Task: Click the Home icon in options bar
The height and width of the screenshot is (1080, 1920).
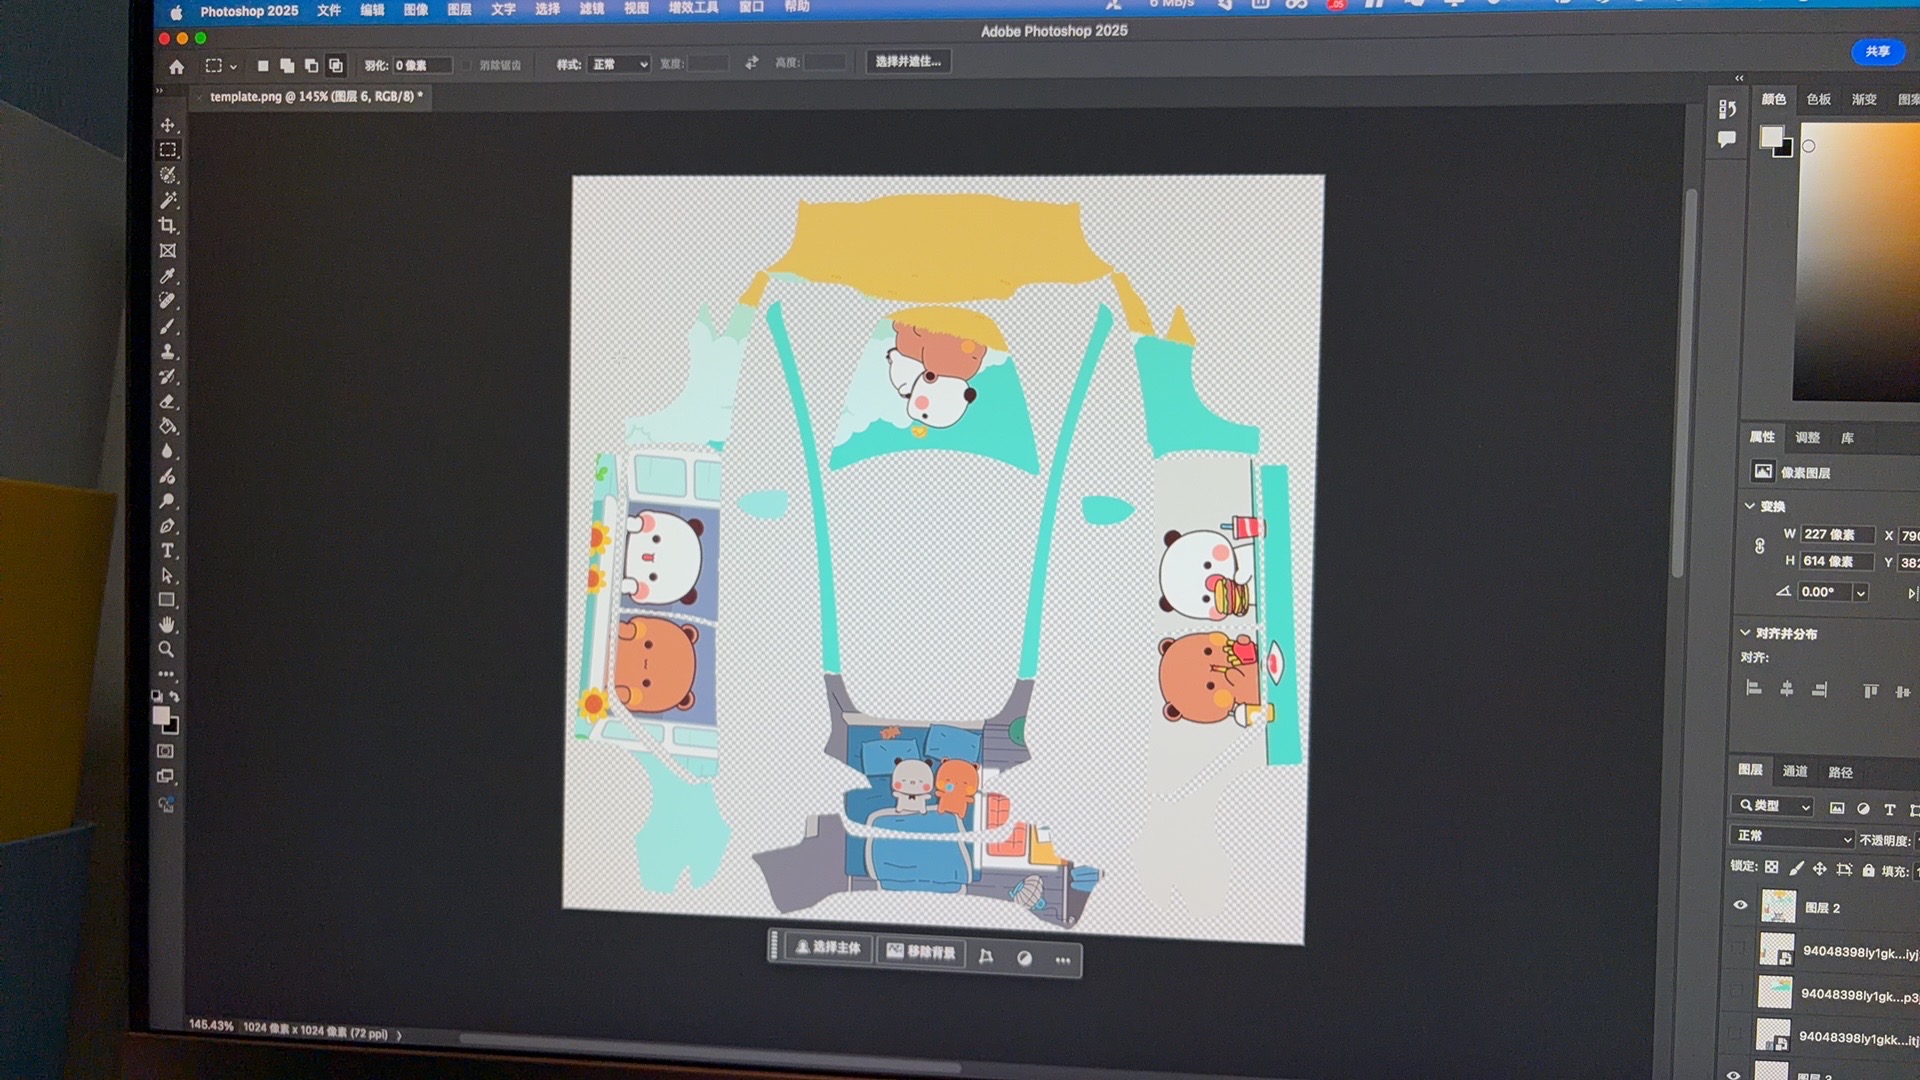Action: [x=177, y=67]
